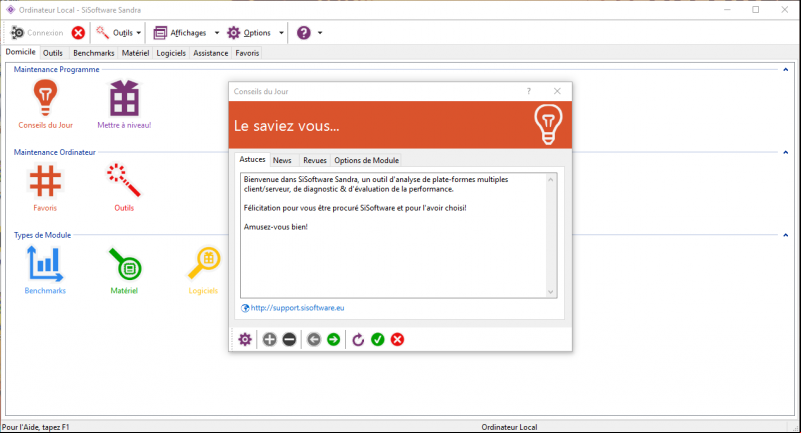Viewport: 801px width, 433px height.
Task: Click the lightbulb icon in orange banner
Action: (x=548, y=125)
